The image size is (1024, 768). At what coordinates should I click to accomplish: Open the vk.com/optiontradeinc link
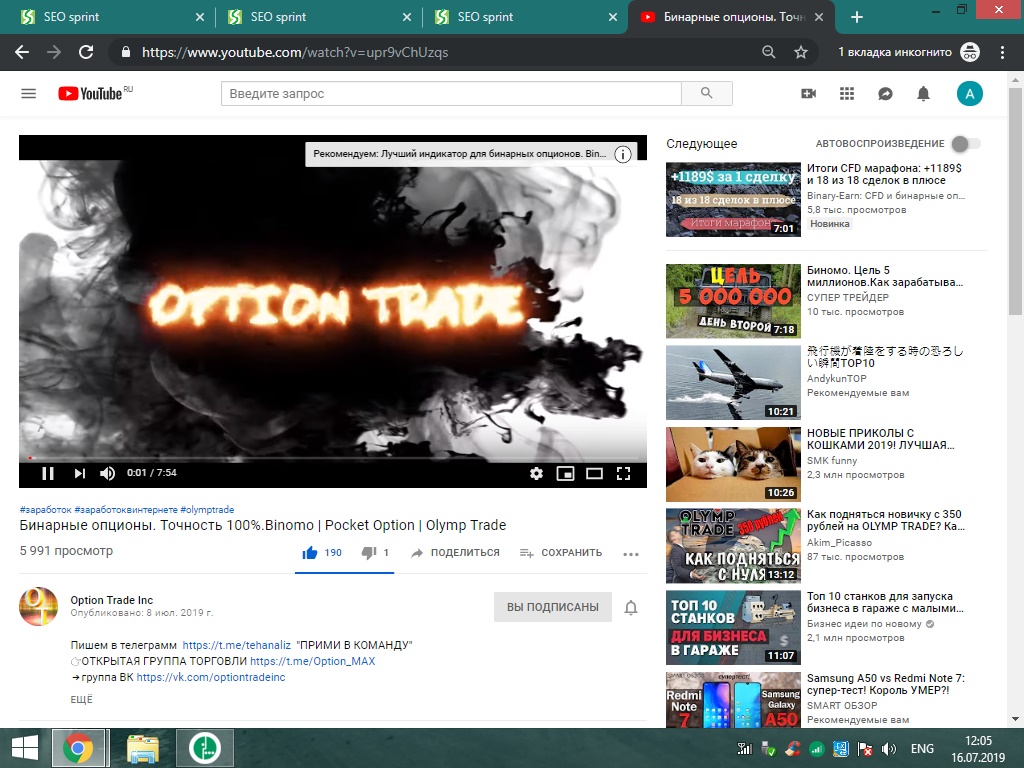point(211,677)
